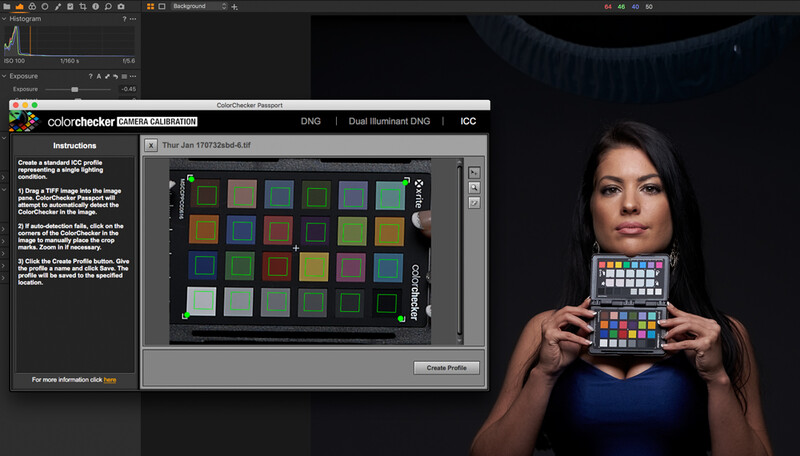Screen dimensions: 800x456
Task: Open Histogram panel help question mark
Action: [x=124, y=19]
